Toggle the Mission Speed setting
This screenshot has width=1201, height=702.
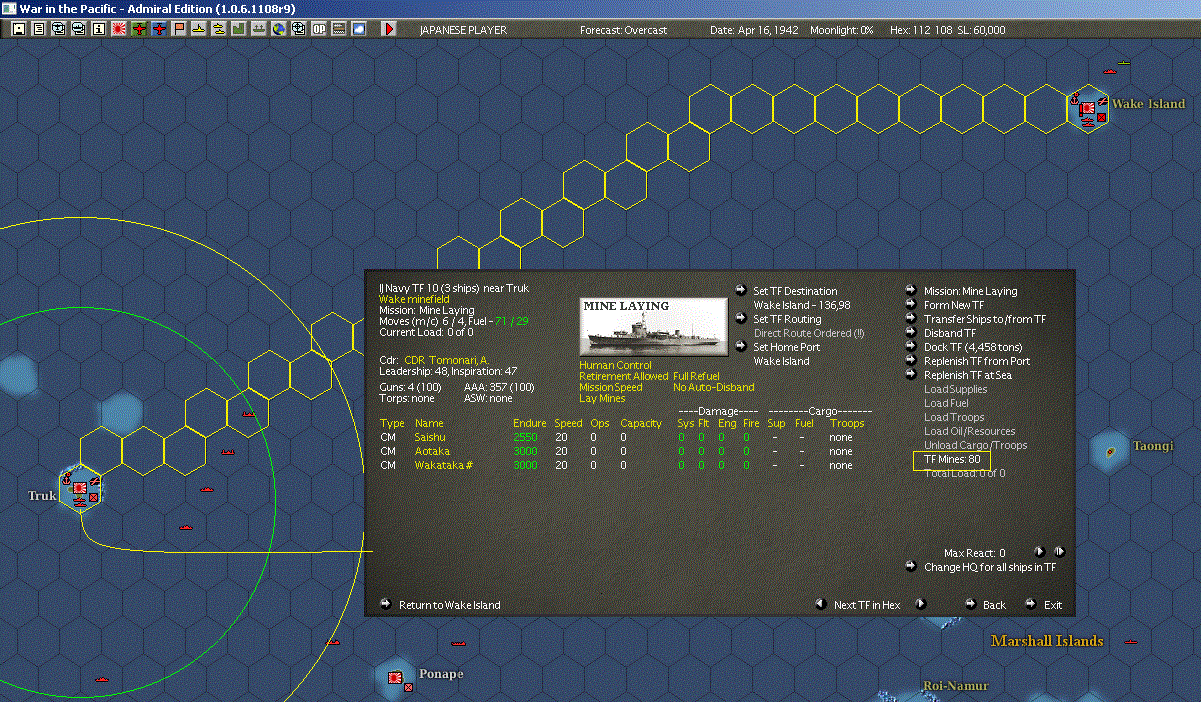click(x=611, y=388)
